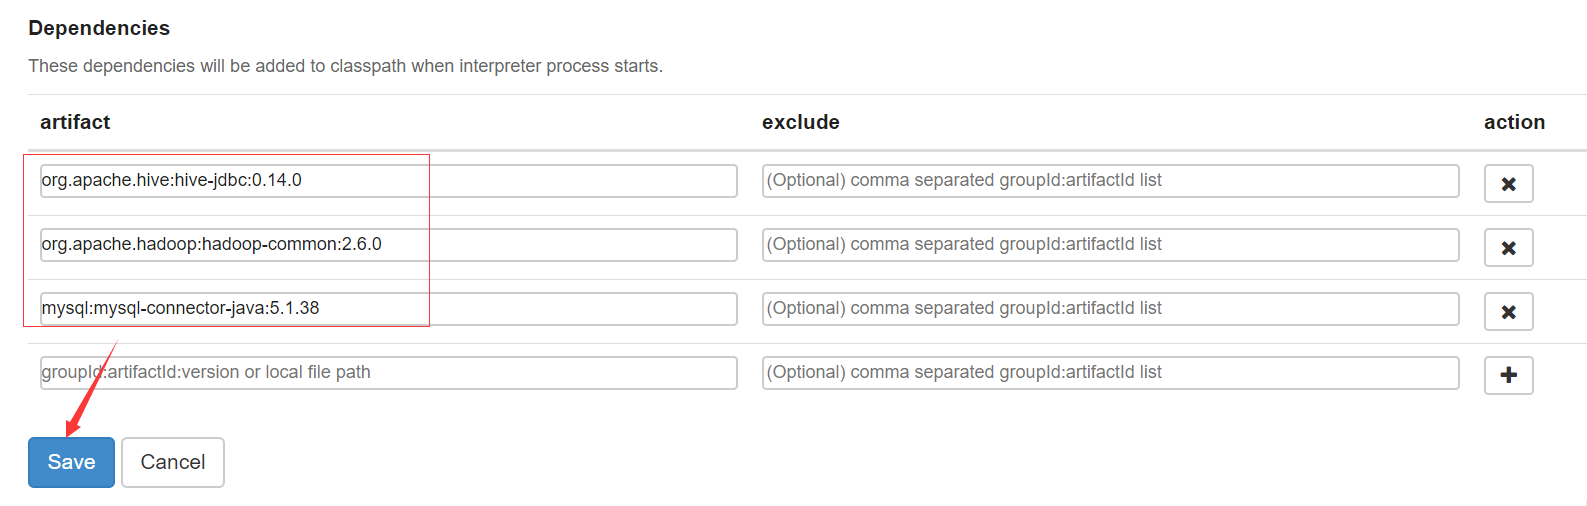The height and width of the screenshot is (506, 1587).
Task: Select the exclude field for mysql-connector-java
Action: 1110,309
